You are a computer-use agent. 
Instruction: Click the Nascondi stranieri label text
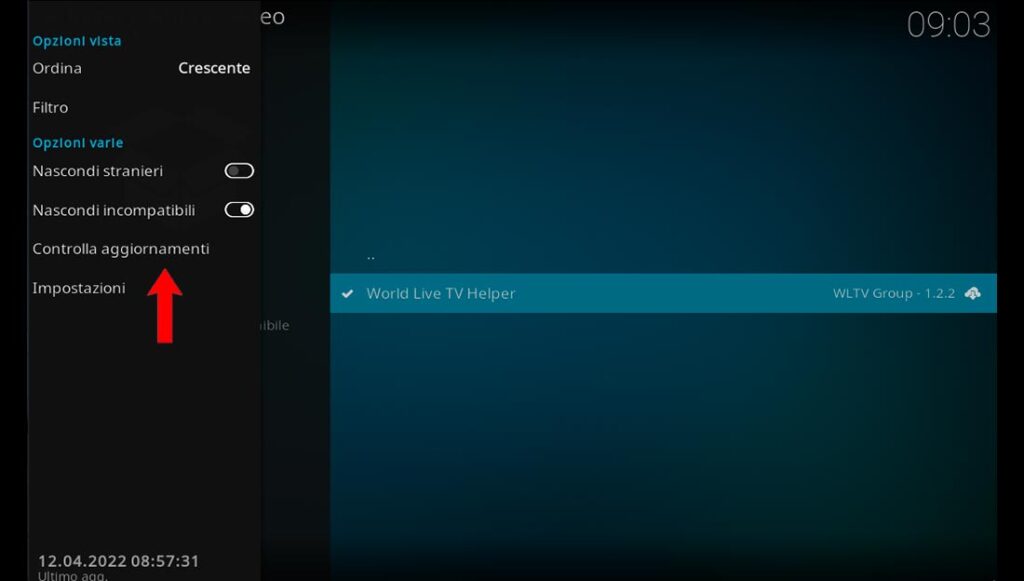pos(98,171)
